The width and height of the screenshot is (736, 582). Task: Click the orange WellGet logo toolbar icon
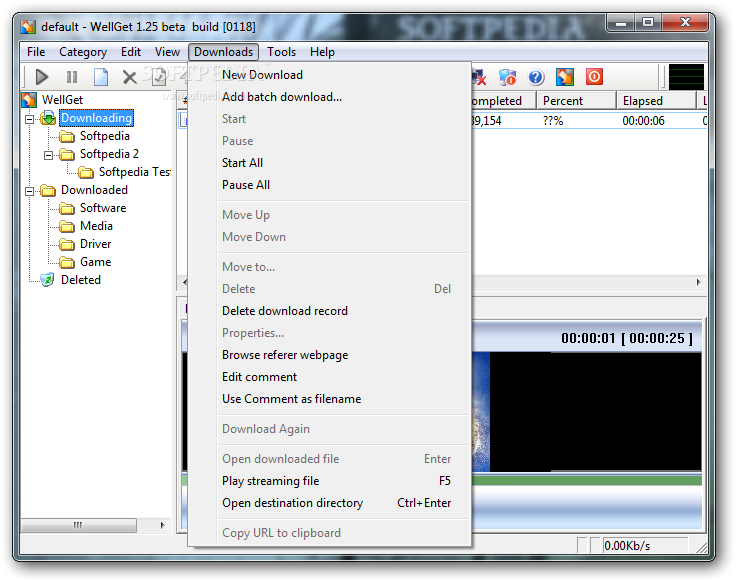[565, 77]
